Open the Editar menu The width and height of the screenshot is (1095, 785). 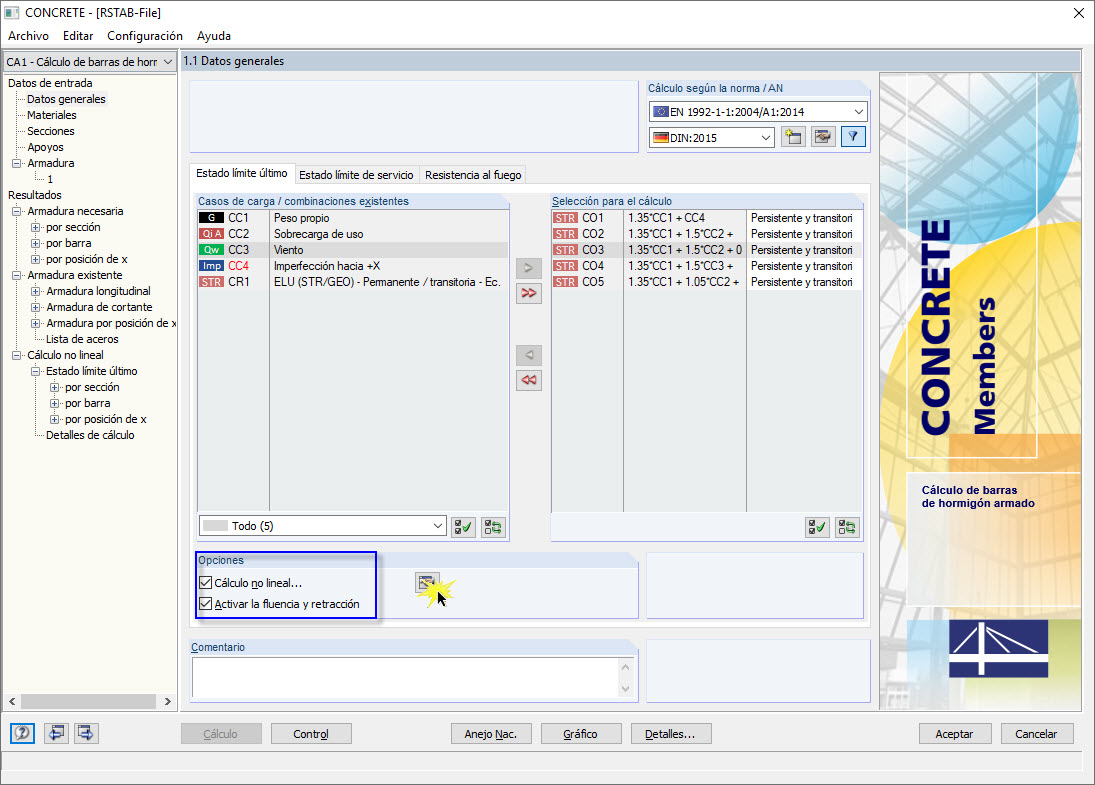pyautogui.click(x=78, y=36)
